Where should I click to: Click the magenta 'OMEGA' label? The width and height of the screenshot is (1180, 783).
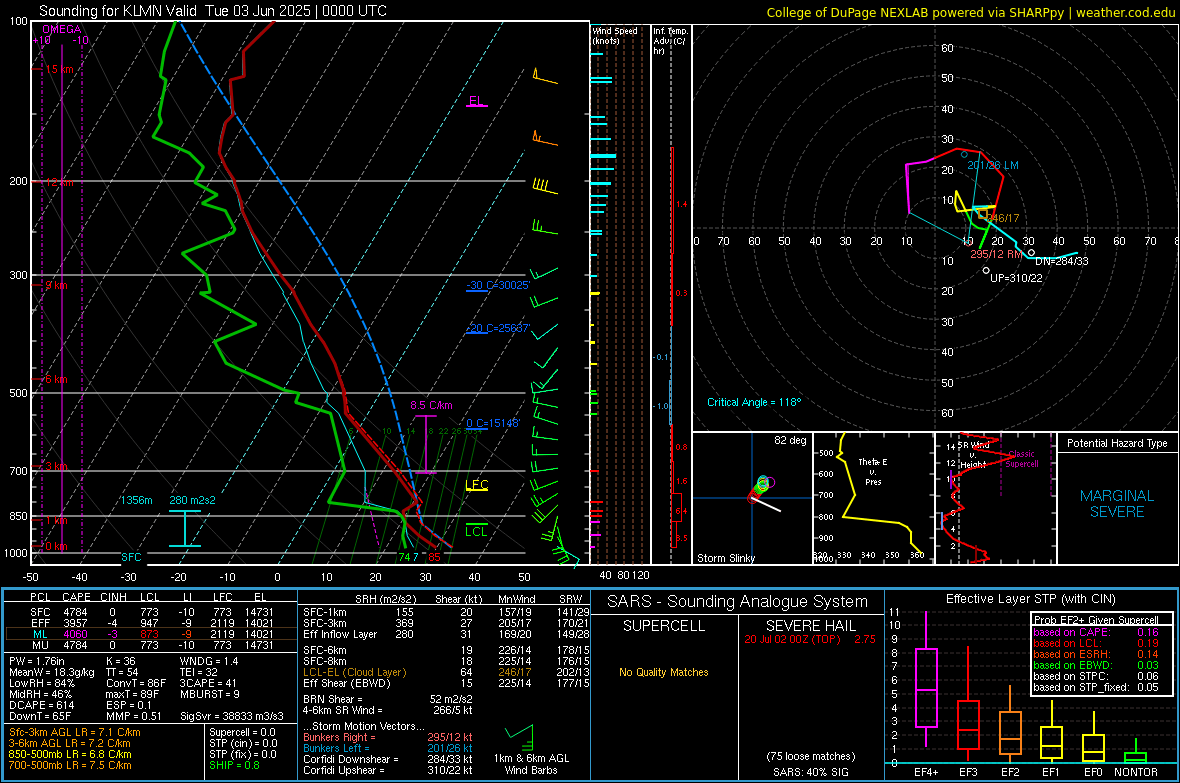pos(62,29)
